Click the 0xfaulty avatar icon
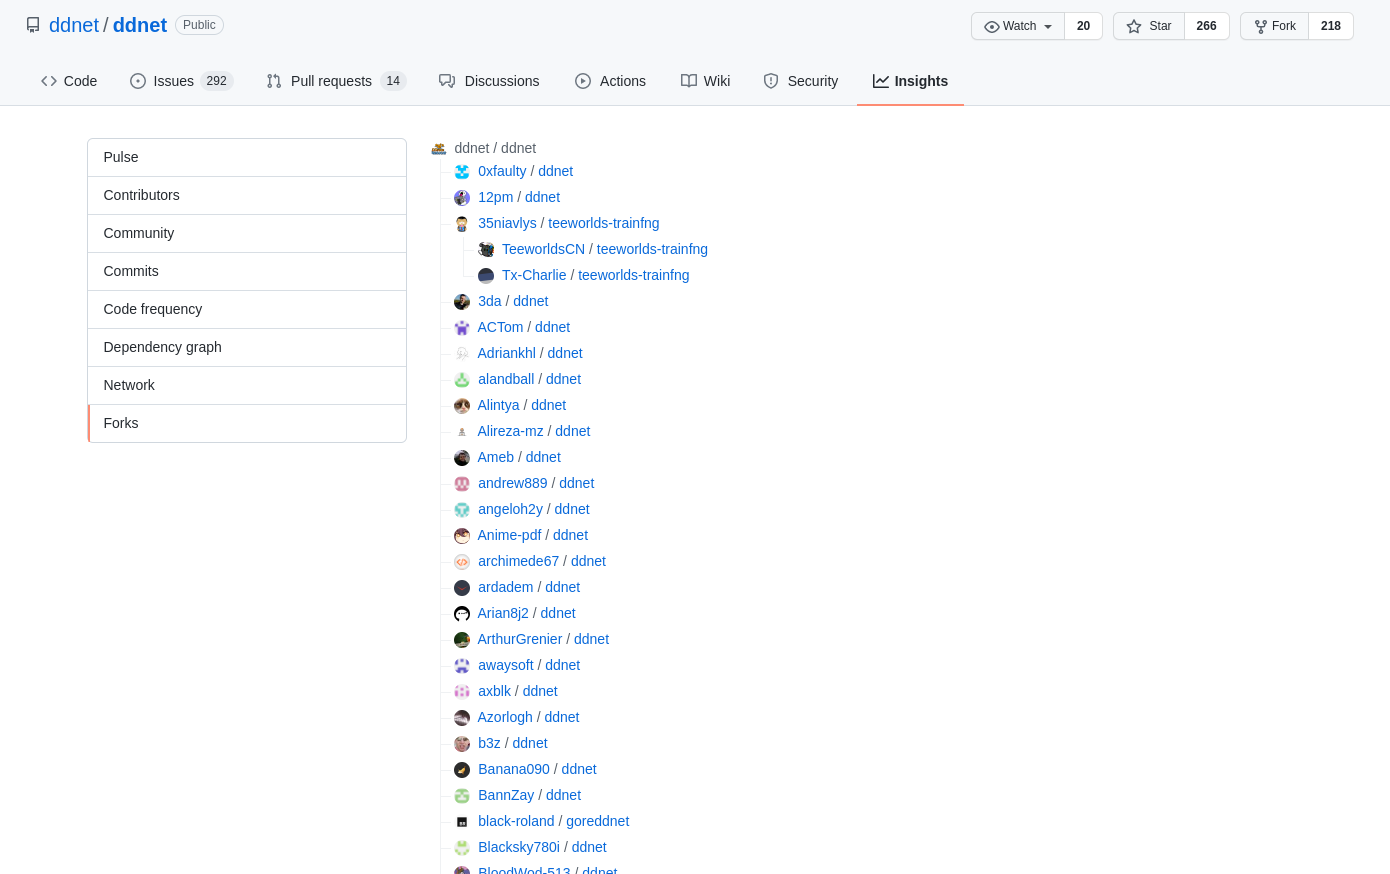This screenshot has width=1390, height=874. [462, 172]
